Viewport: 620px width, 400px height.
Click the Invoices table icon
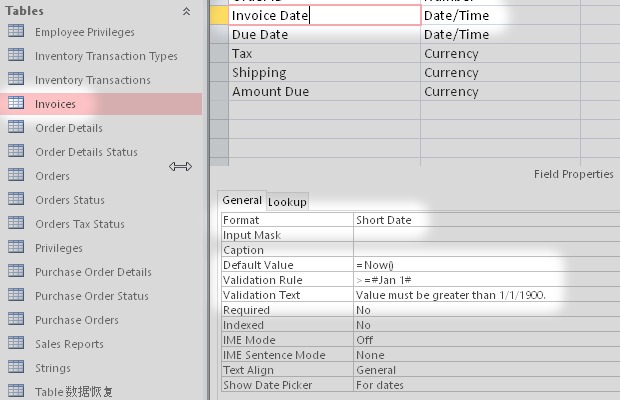[16, 104]
